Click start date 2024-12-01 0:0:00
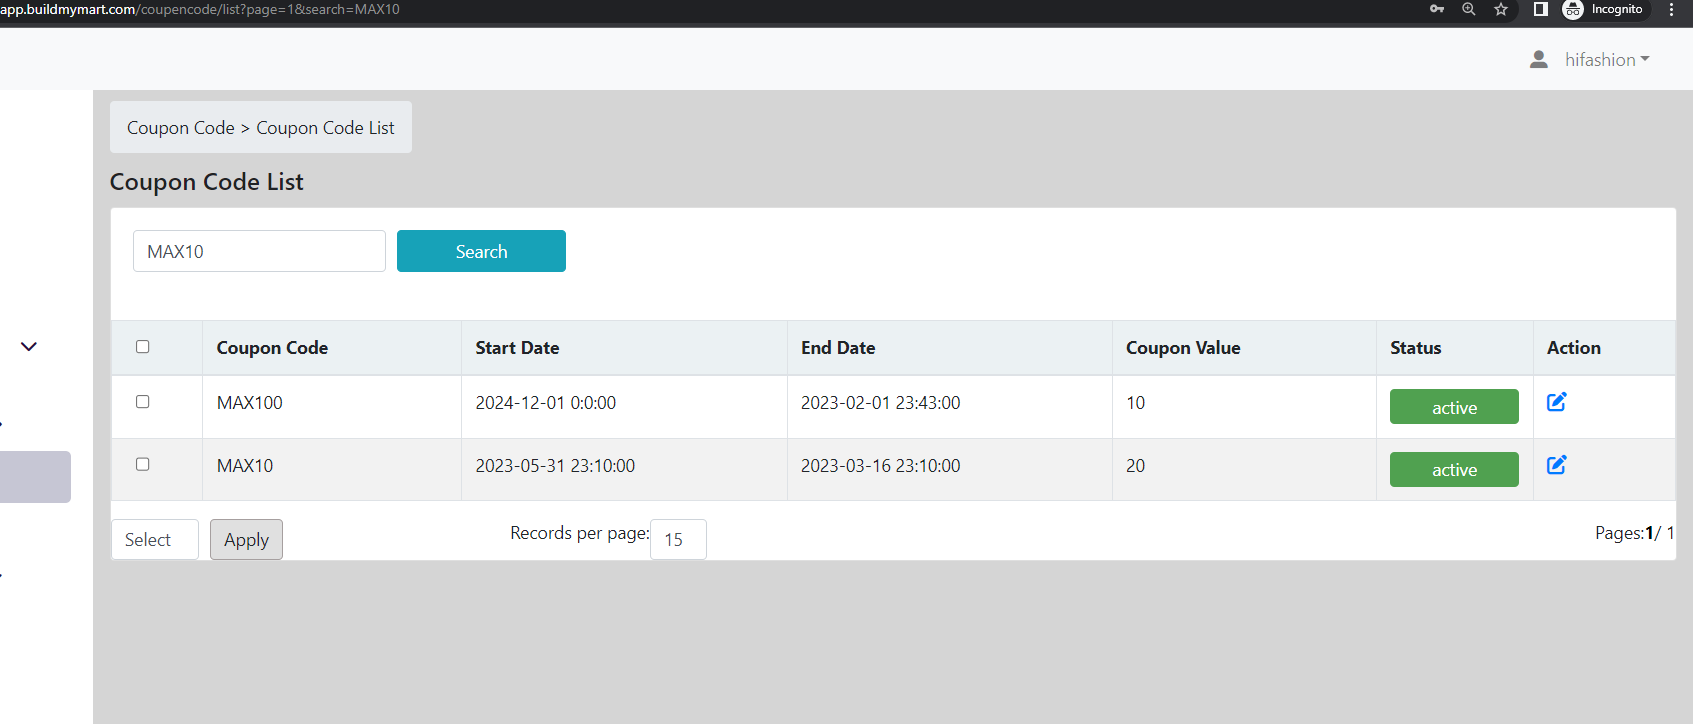Screen dimensions: 1693x724 point(546,403)
